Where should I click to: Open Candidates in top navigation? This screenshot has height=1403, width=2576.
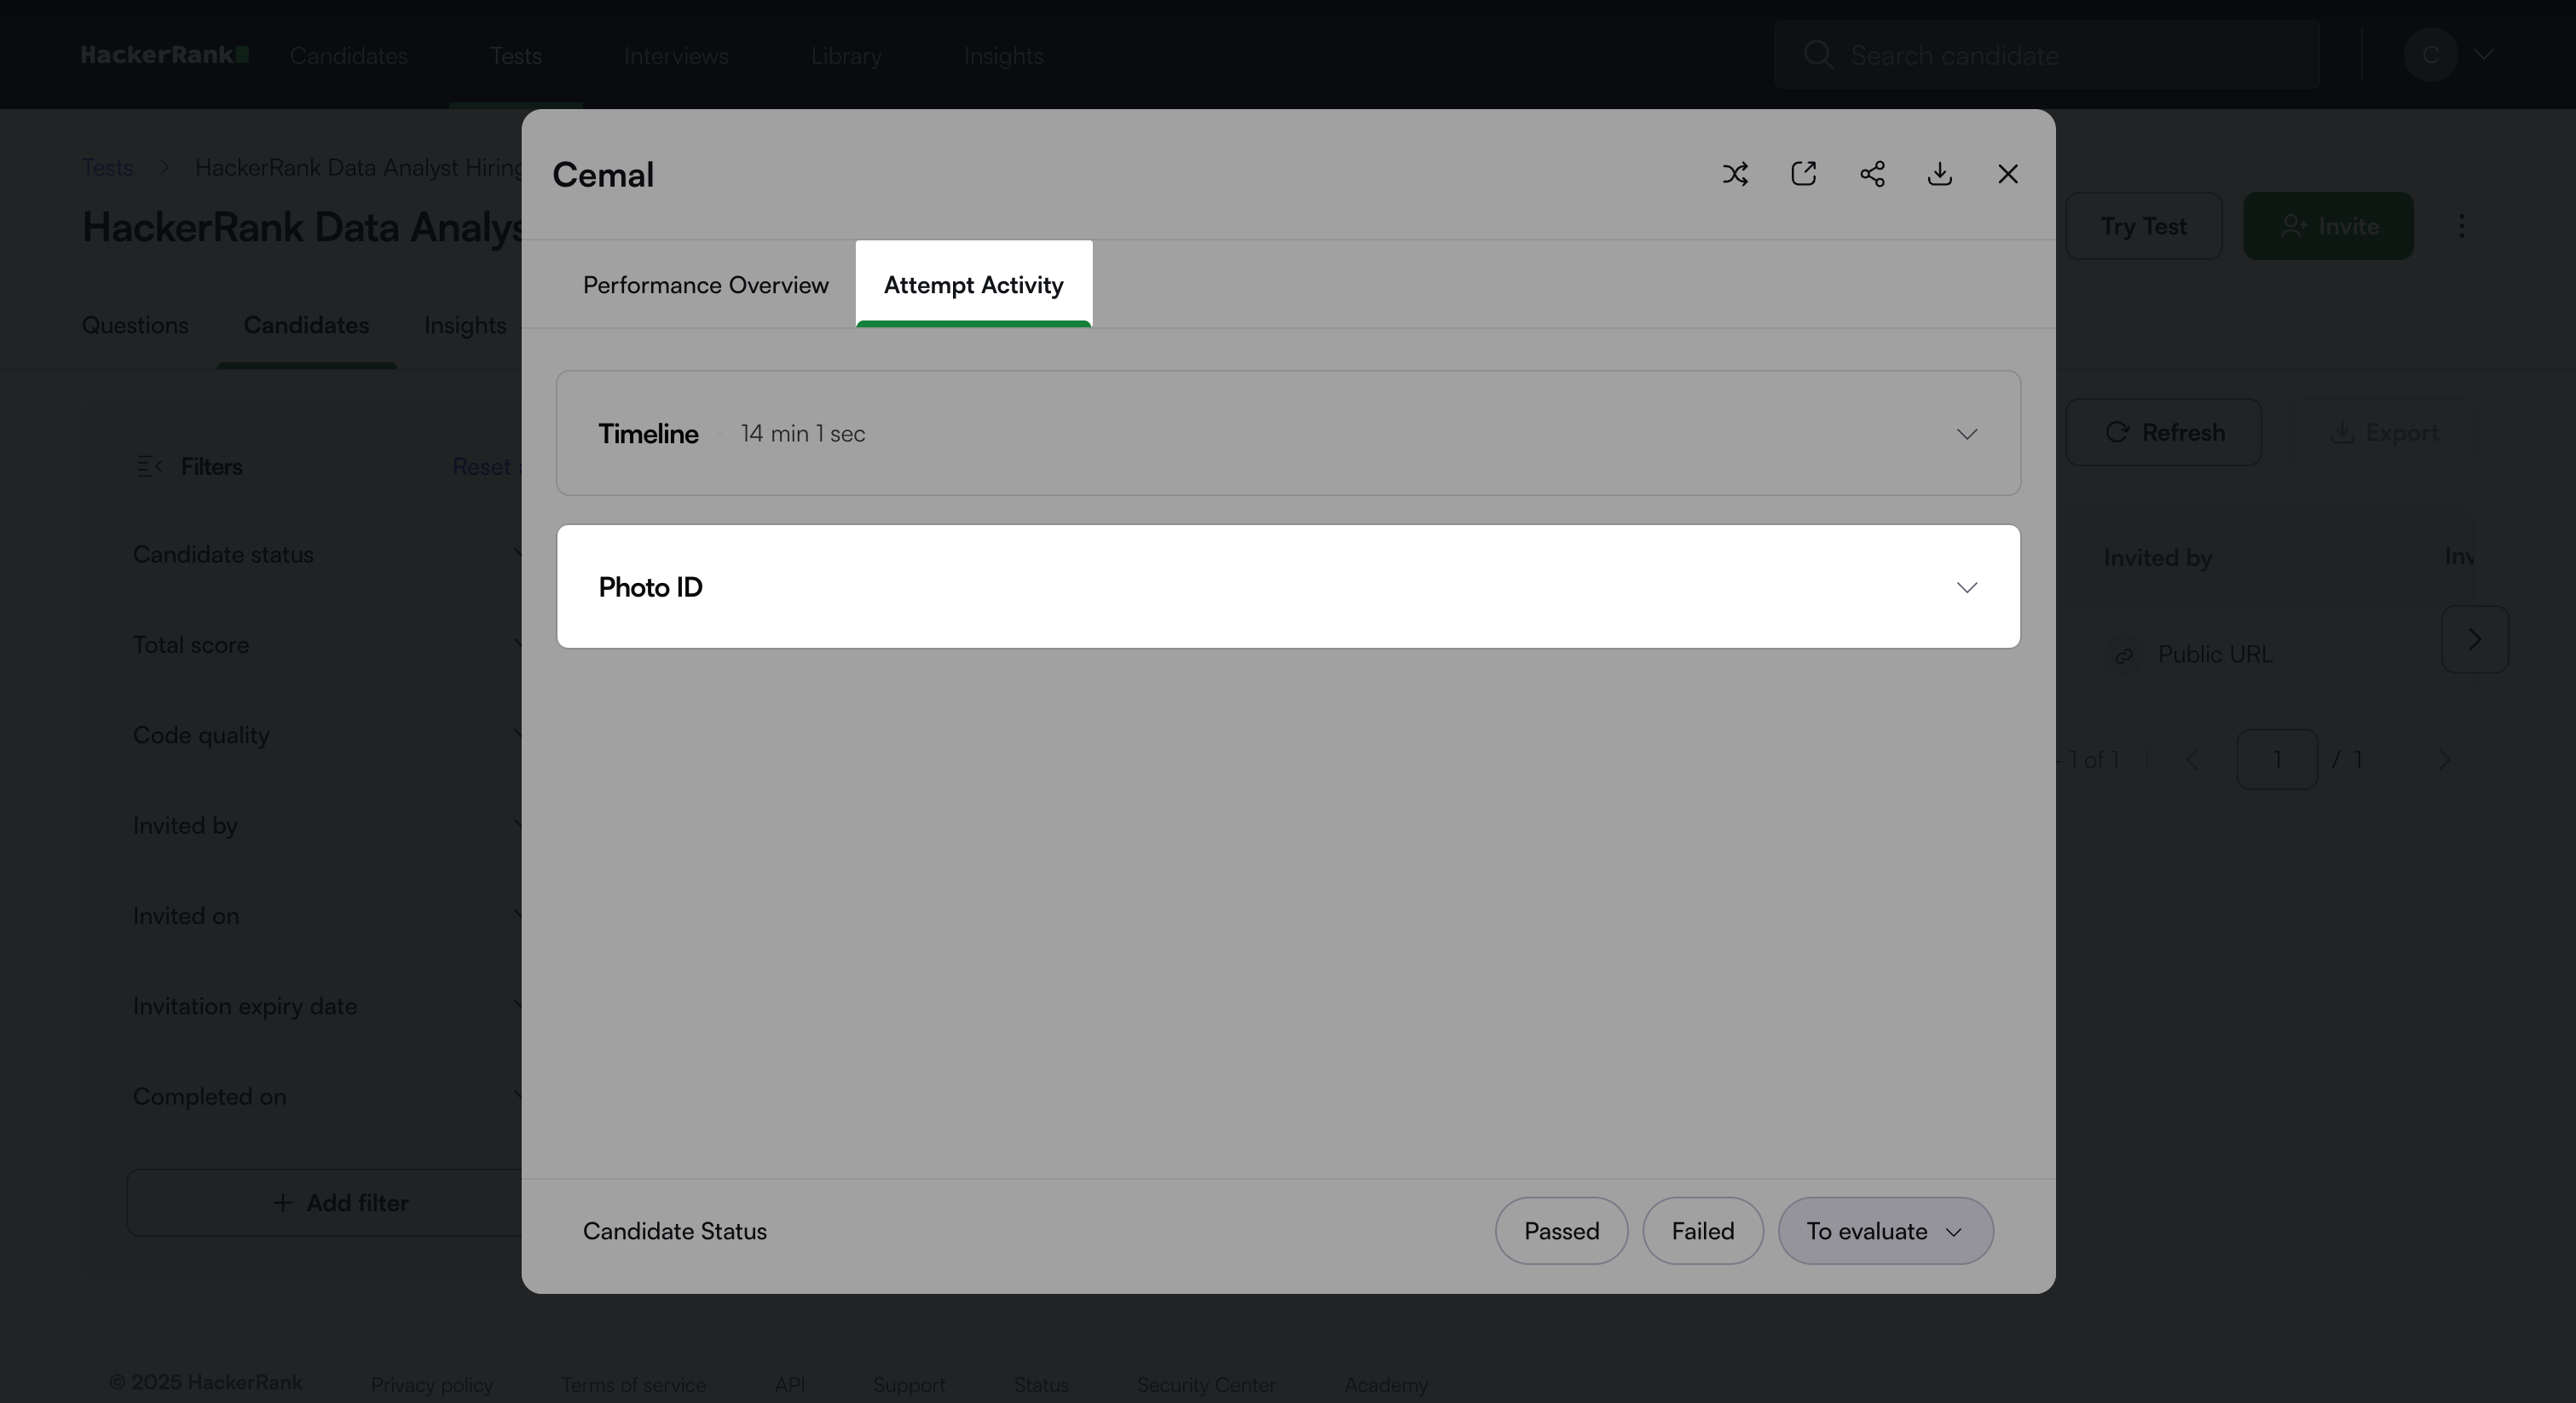coord(348,56)
